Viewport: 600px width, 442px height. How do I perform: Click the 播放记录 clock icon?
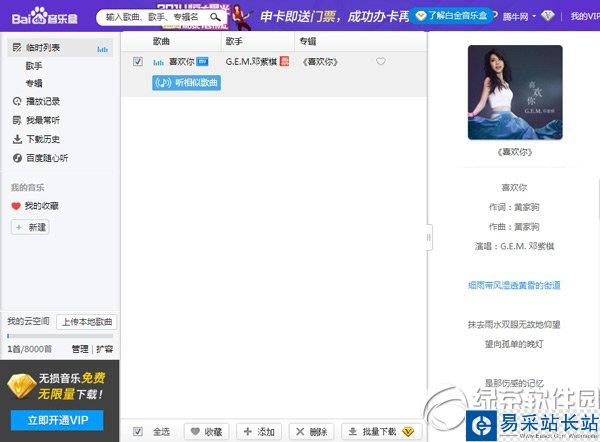(x=17, y=101)
